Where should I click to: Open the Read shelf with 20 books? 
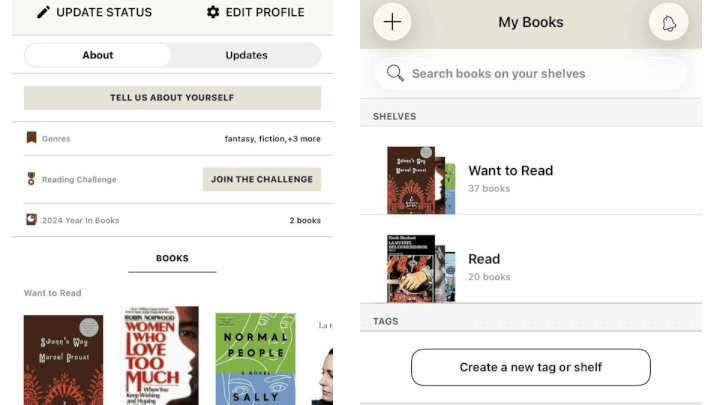tap(484, 267)
